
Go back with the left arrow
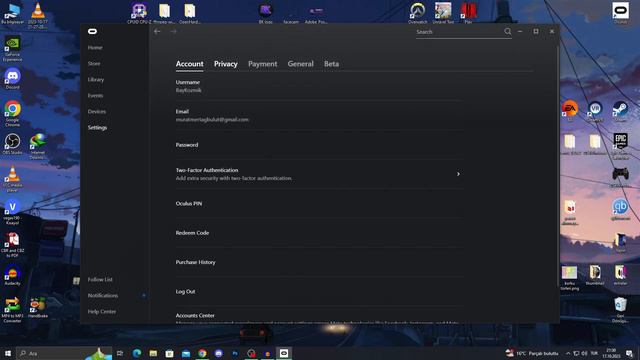tap(157, 31)
